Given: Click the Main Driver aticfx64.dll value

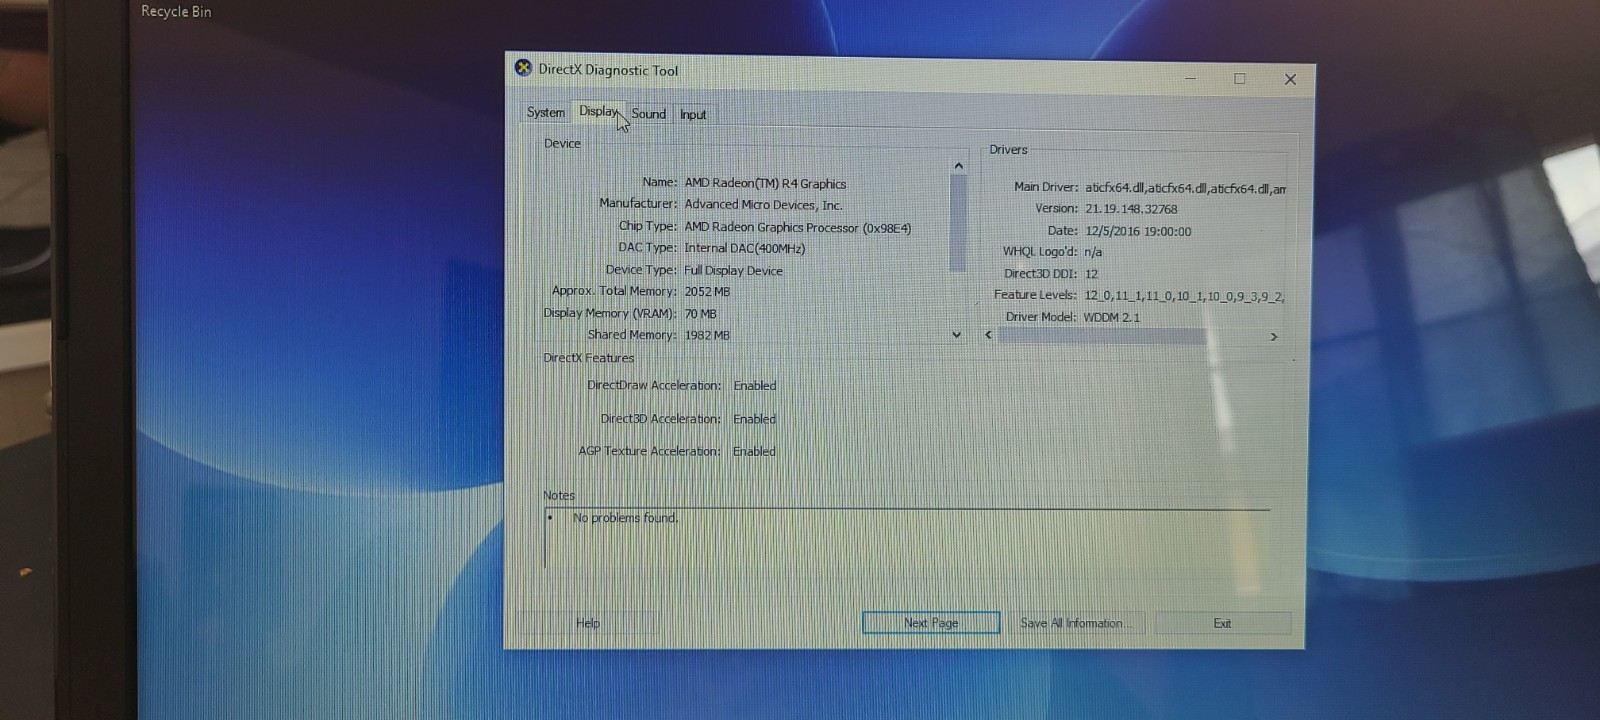Looking at the screenshot, I should click(x=1185, y=188).
